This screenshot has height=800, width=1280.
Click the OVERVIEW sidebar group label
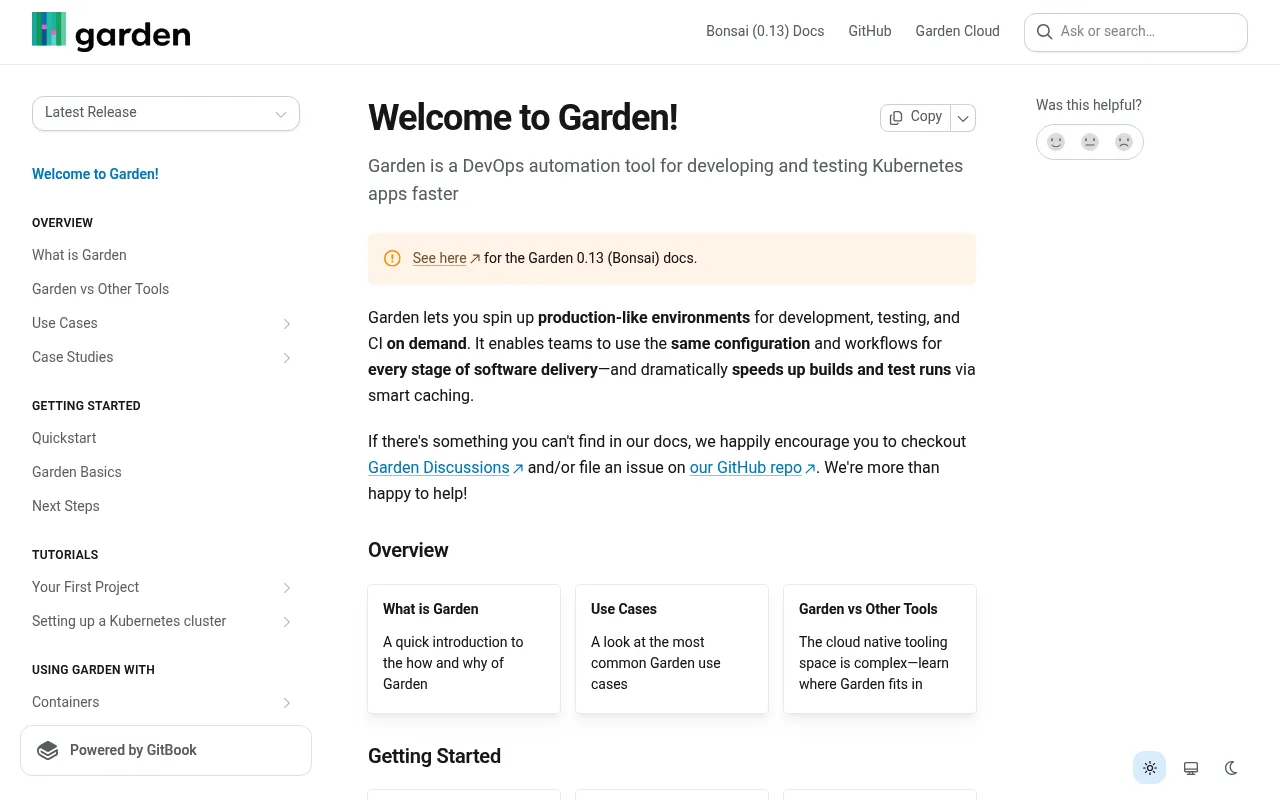[62, 223]
